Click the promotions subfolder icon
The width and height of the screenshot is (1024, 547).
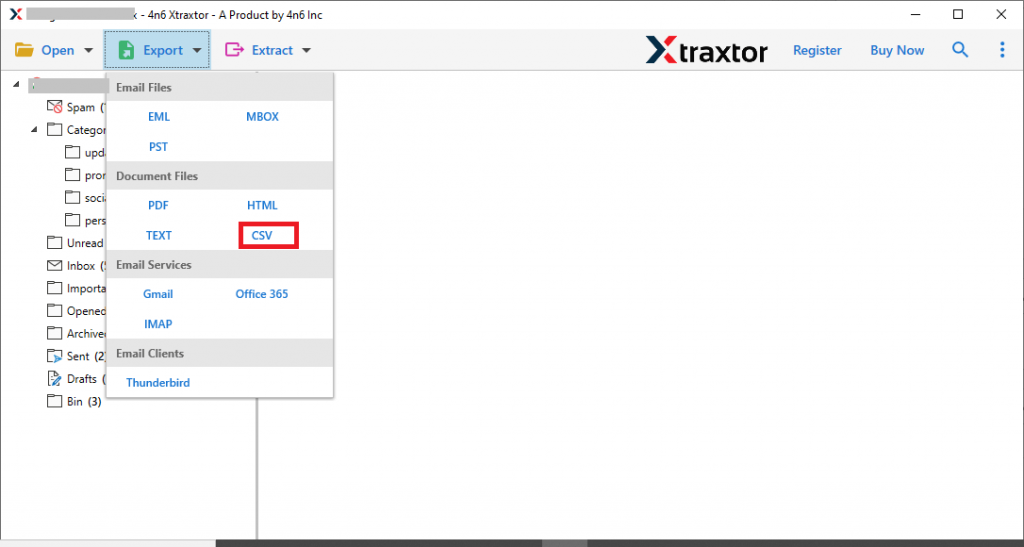[x=72, y=175]
